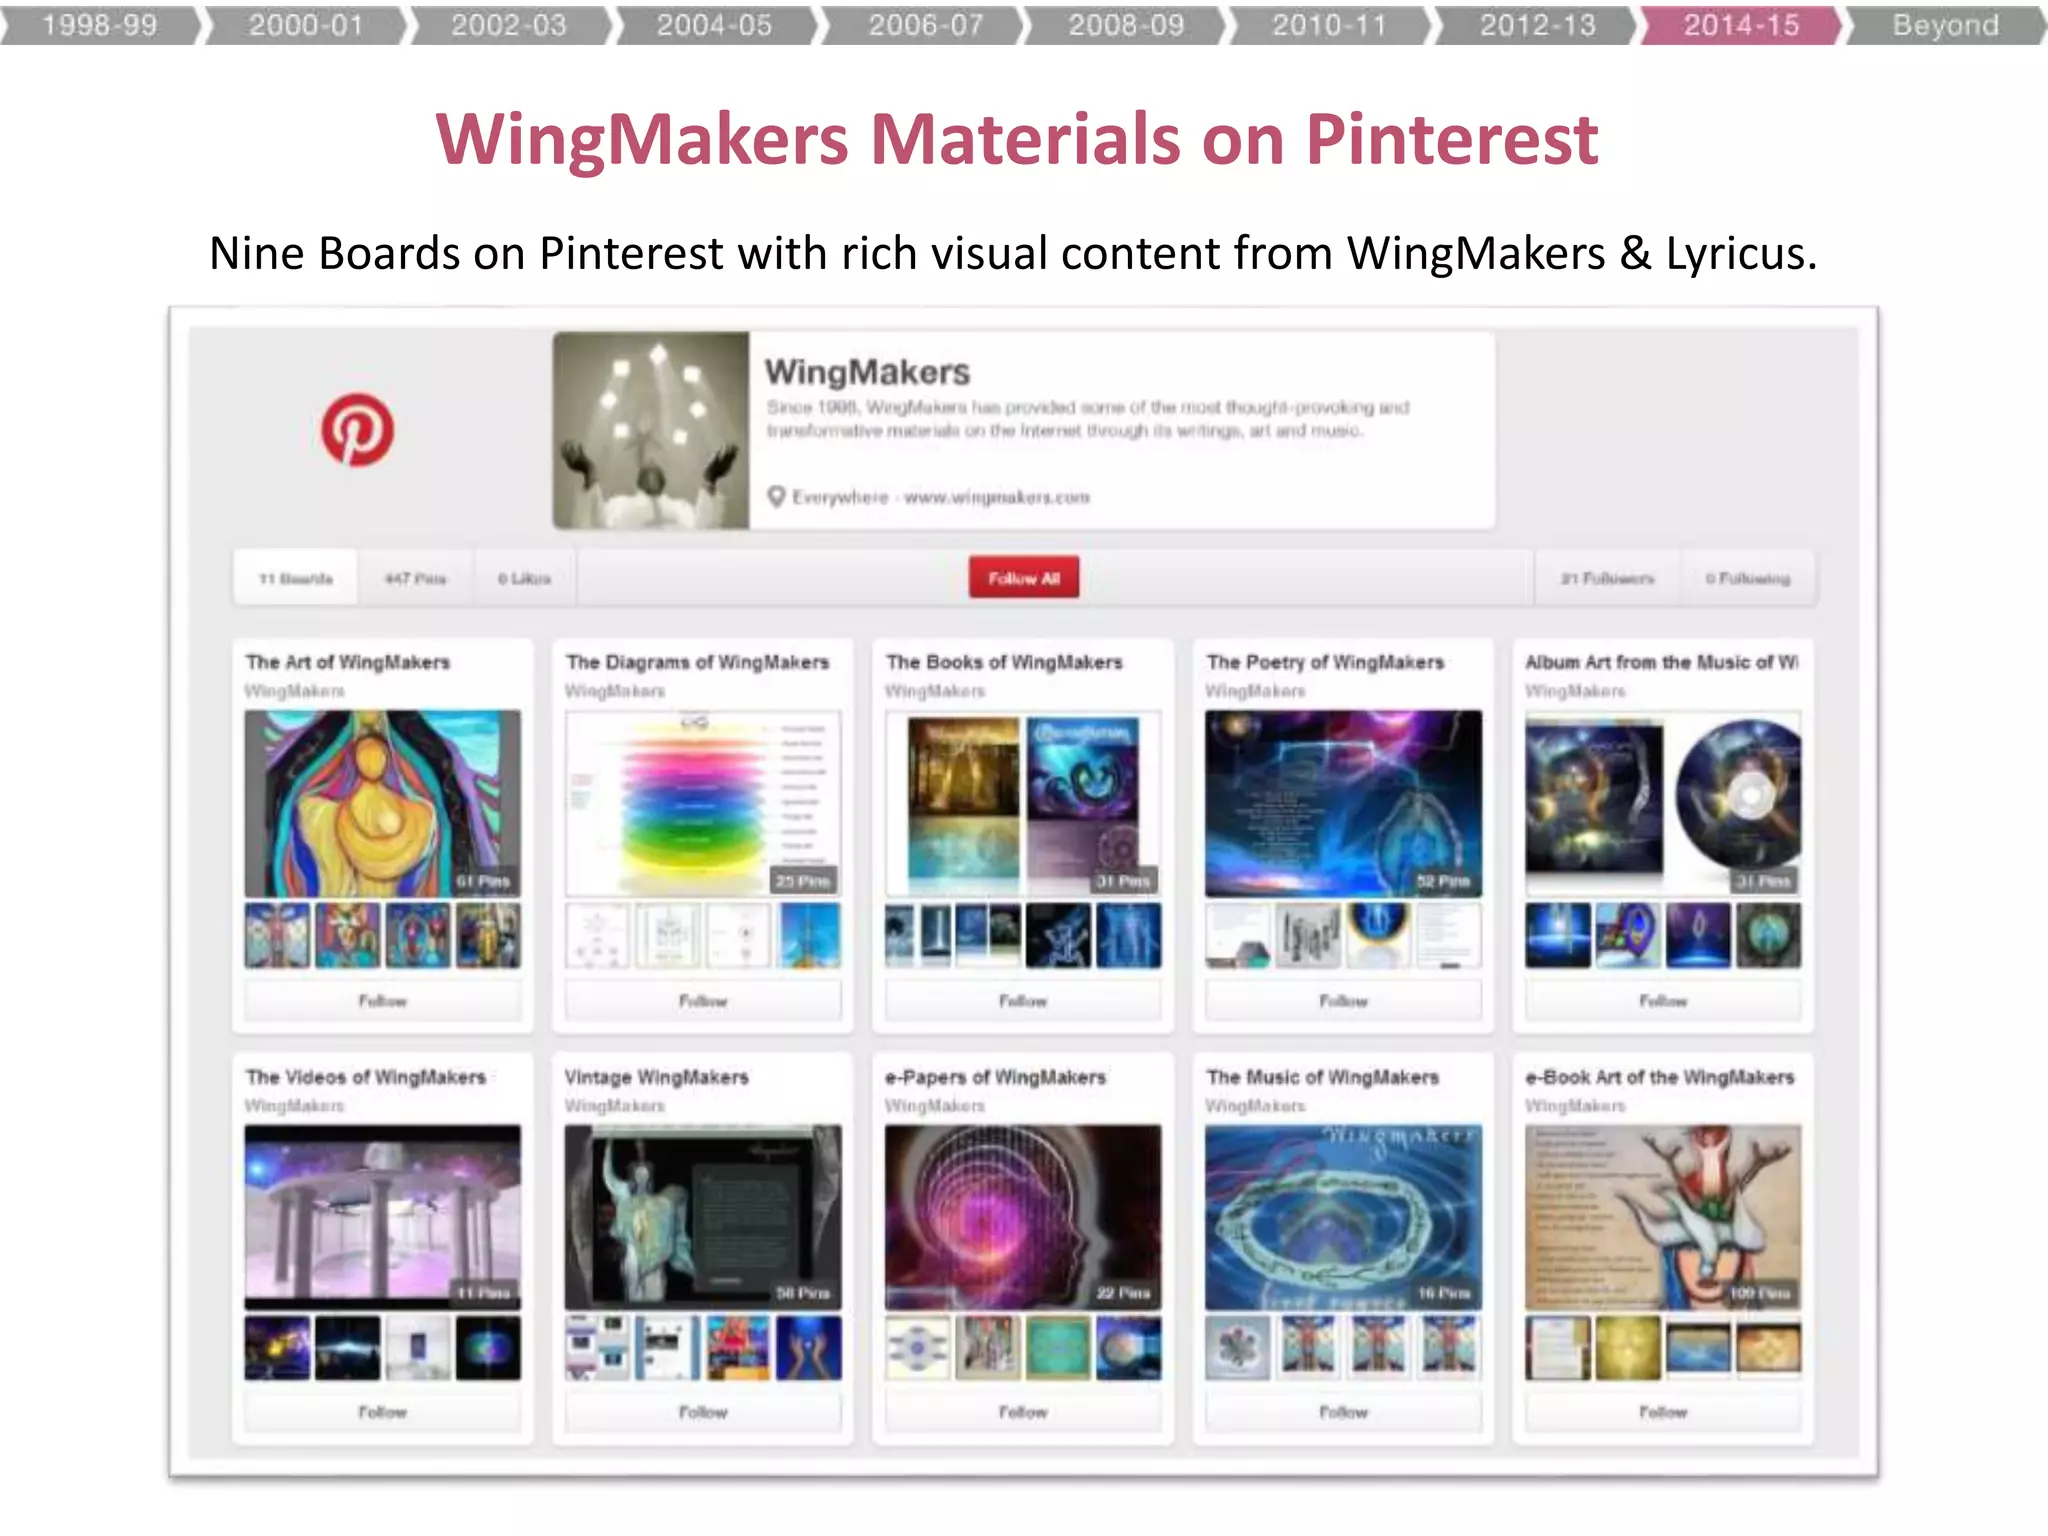Select the 0 Likes tab

pos(525,578)
